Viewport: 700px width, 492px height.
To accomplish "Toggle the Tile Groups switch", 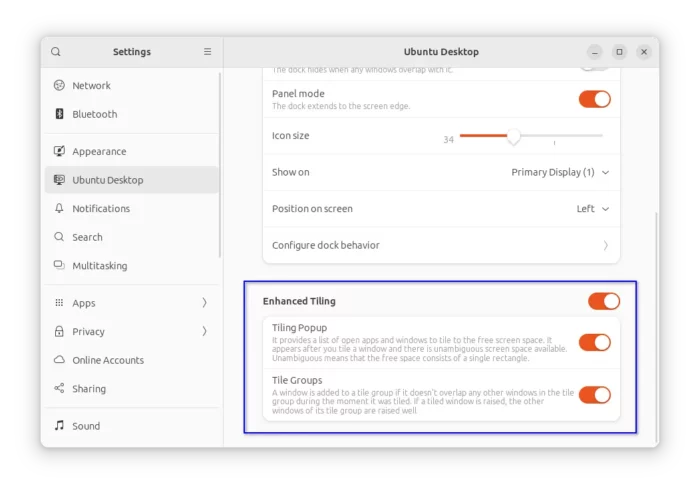I will pyautogui.click(x=595, y=395).
